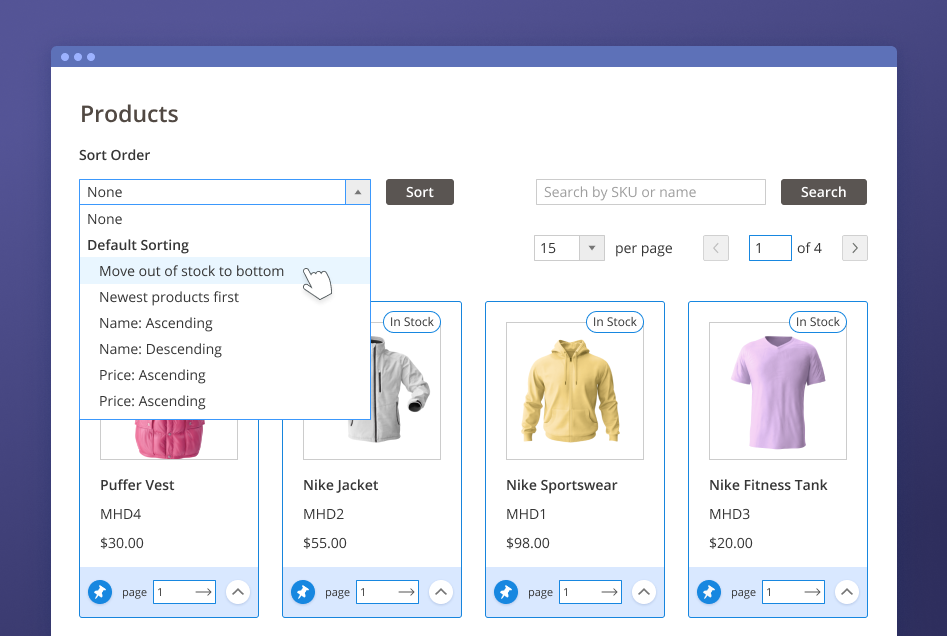Collapse the Puffer Vest card with up chevron
The height and width of the screenshot is (636, 947).
click(238, 592)
